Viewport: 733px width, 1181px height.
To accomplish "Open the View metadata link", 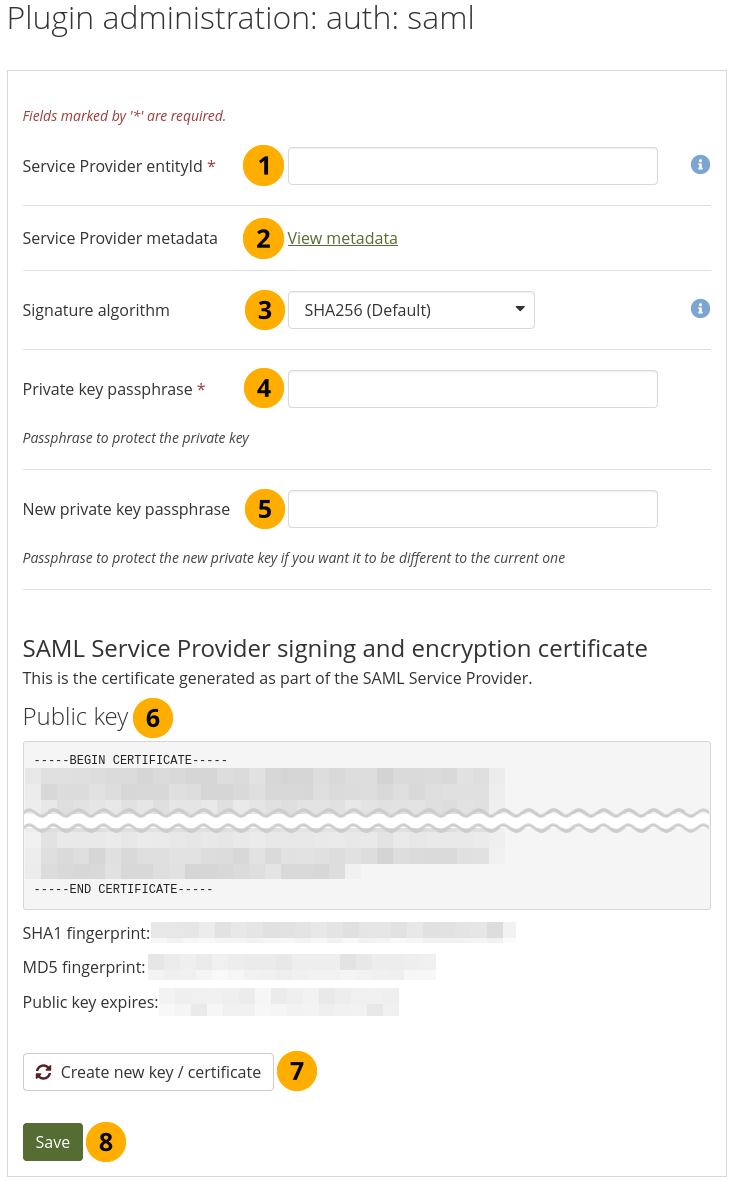I will click(x=342, y=238).
